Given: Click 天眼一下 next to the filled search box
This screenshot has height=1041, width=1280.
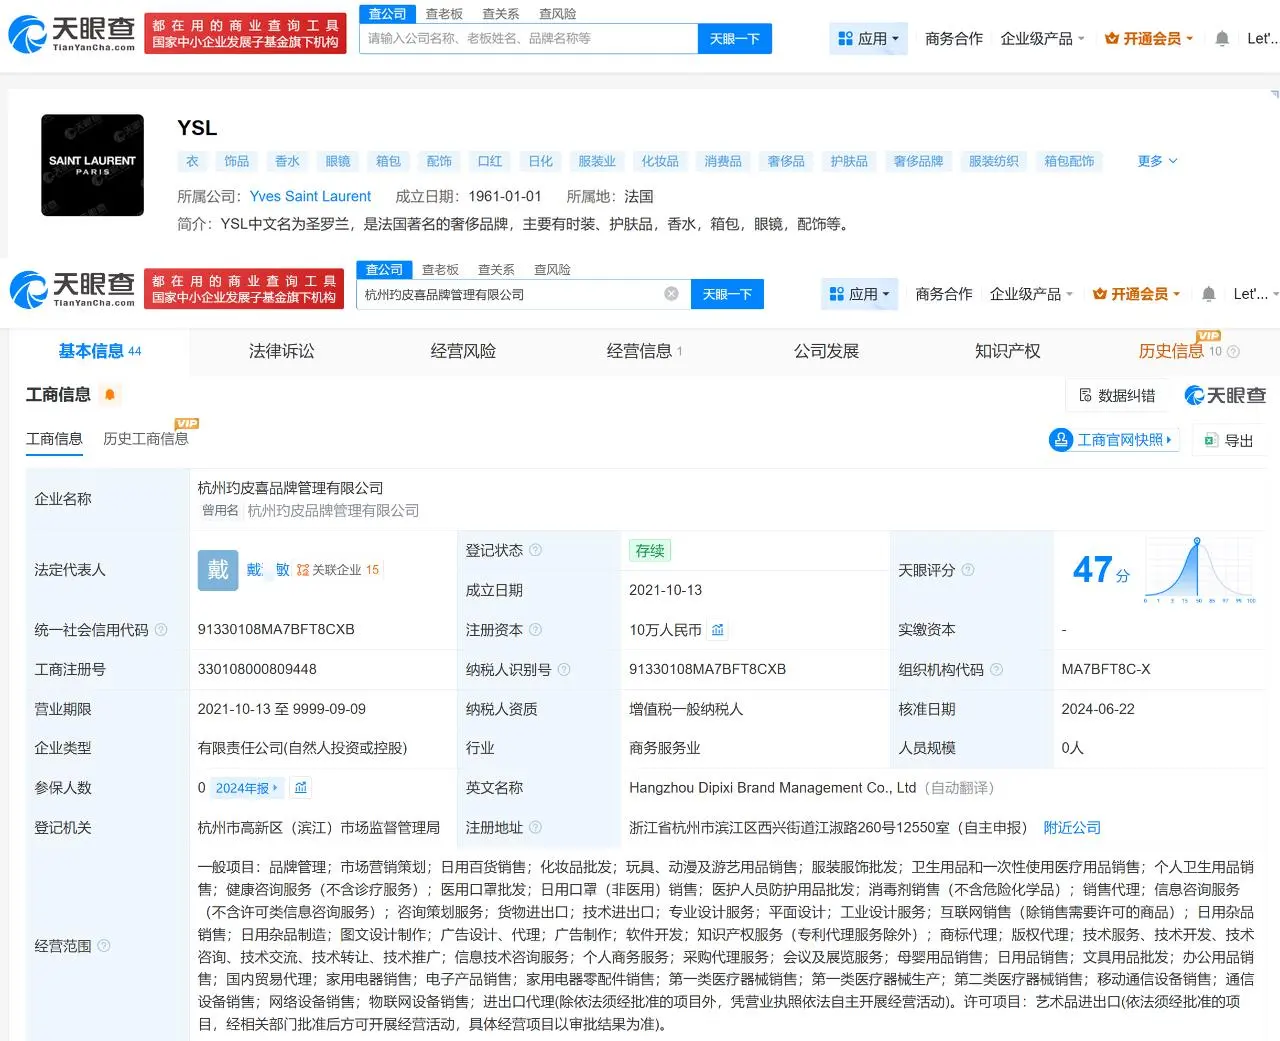Looking at the screenshot, I should [727, 294].
